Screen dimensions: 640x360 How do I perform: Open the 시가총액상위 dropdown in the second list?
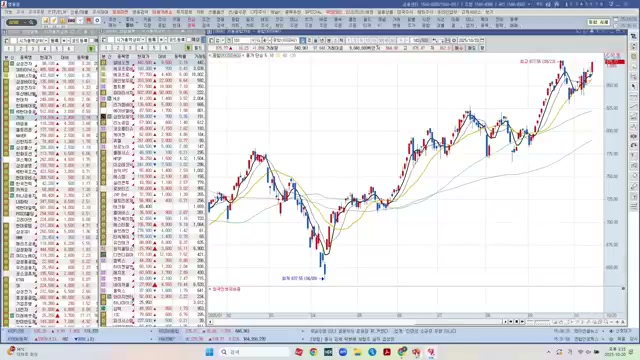coord(143,40)
